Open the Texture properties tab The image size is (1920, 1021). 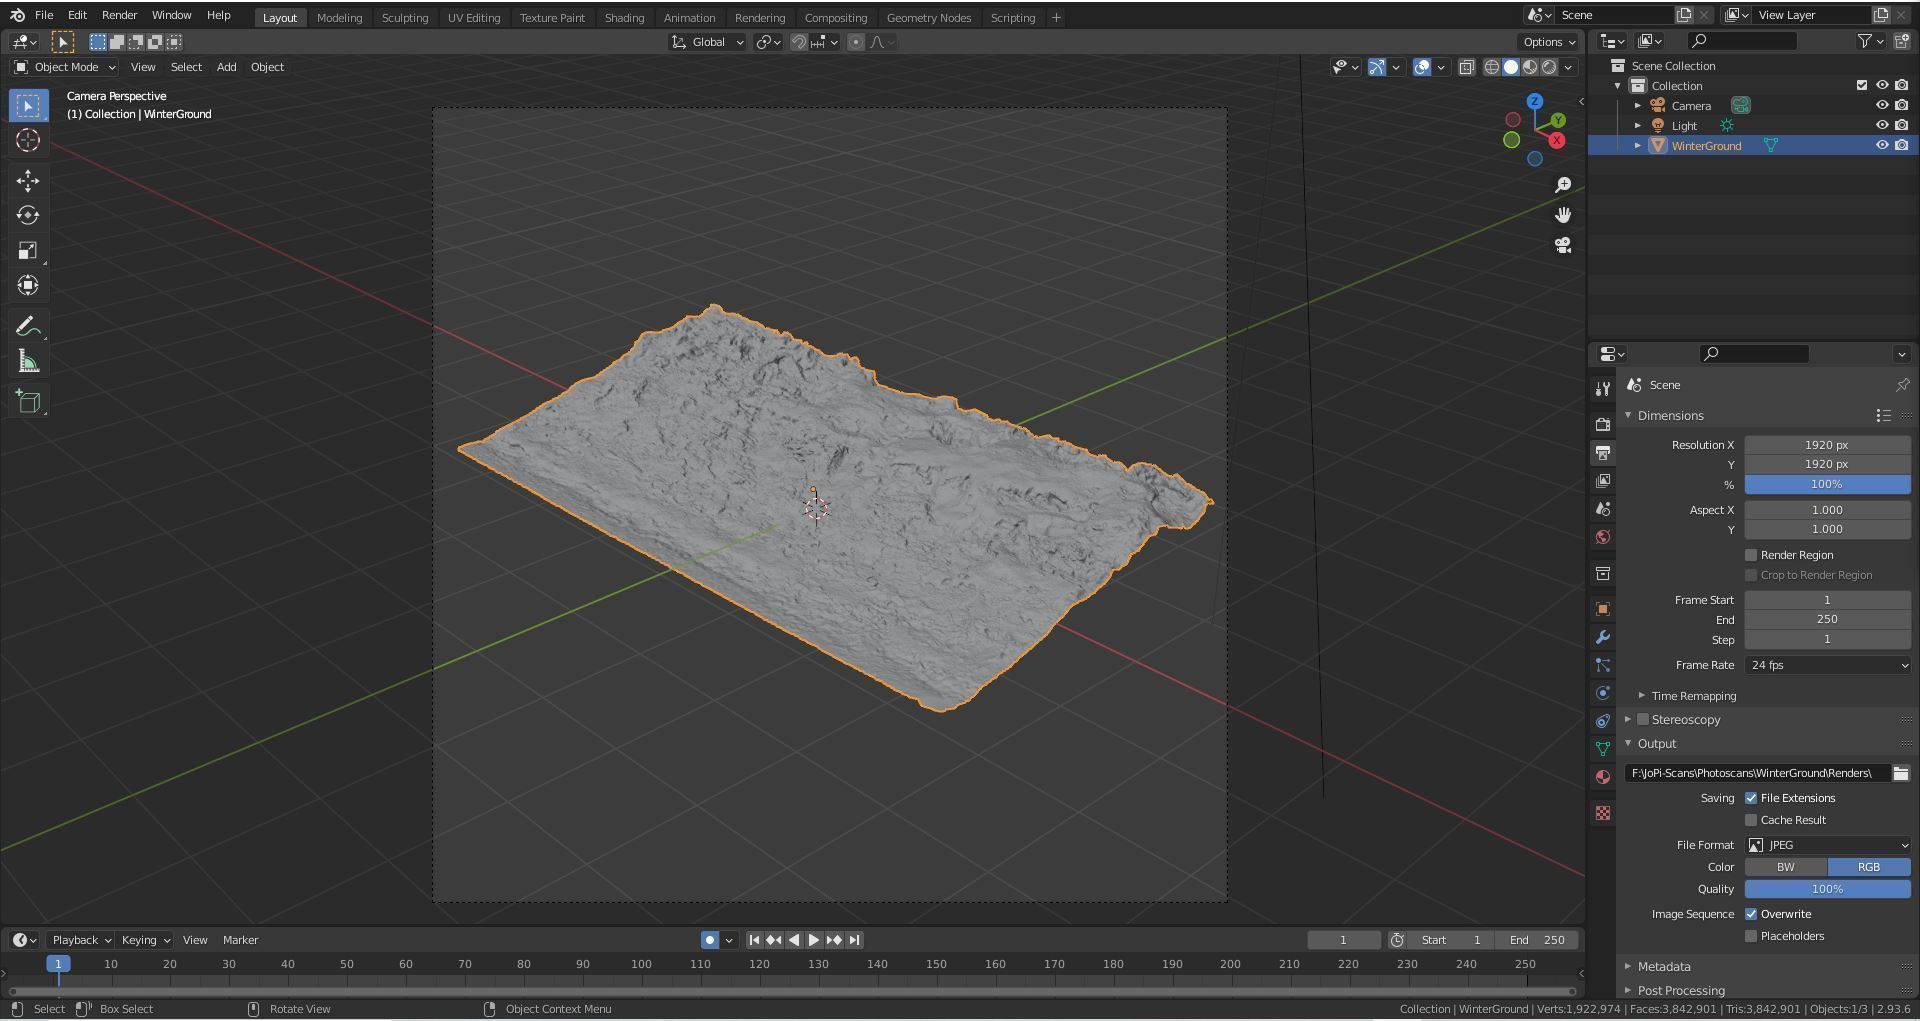[x=1603, y=813]
